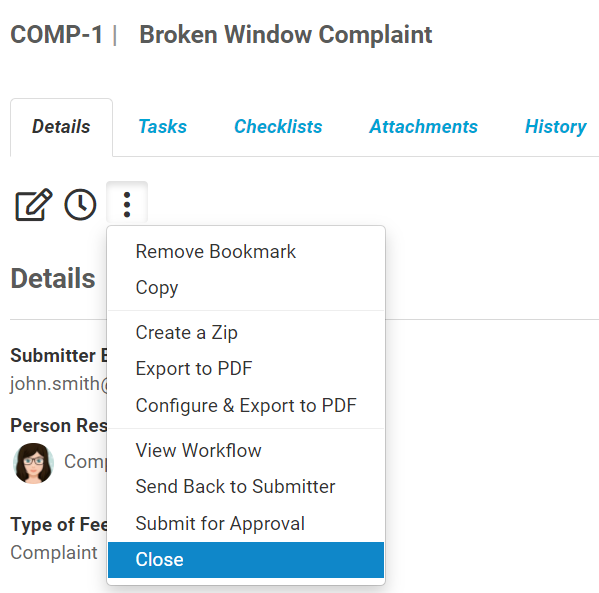599x593 pixels.
Task: Toggle the three-dot more actions menu
Action: click(127, 204)
